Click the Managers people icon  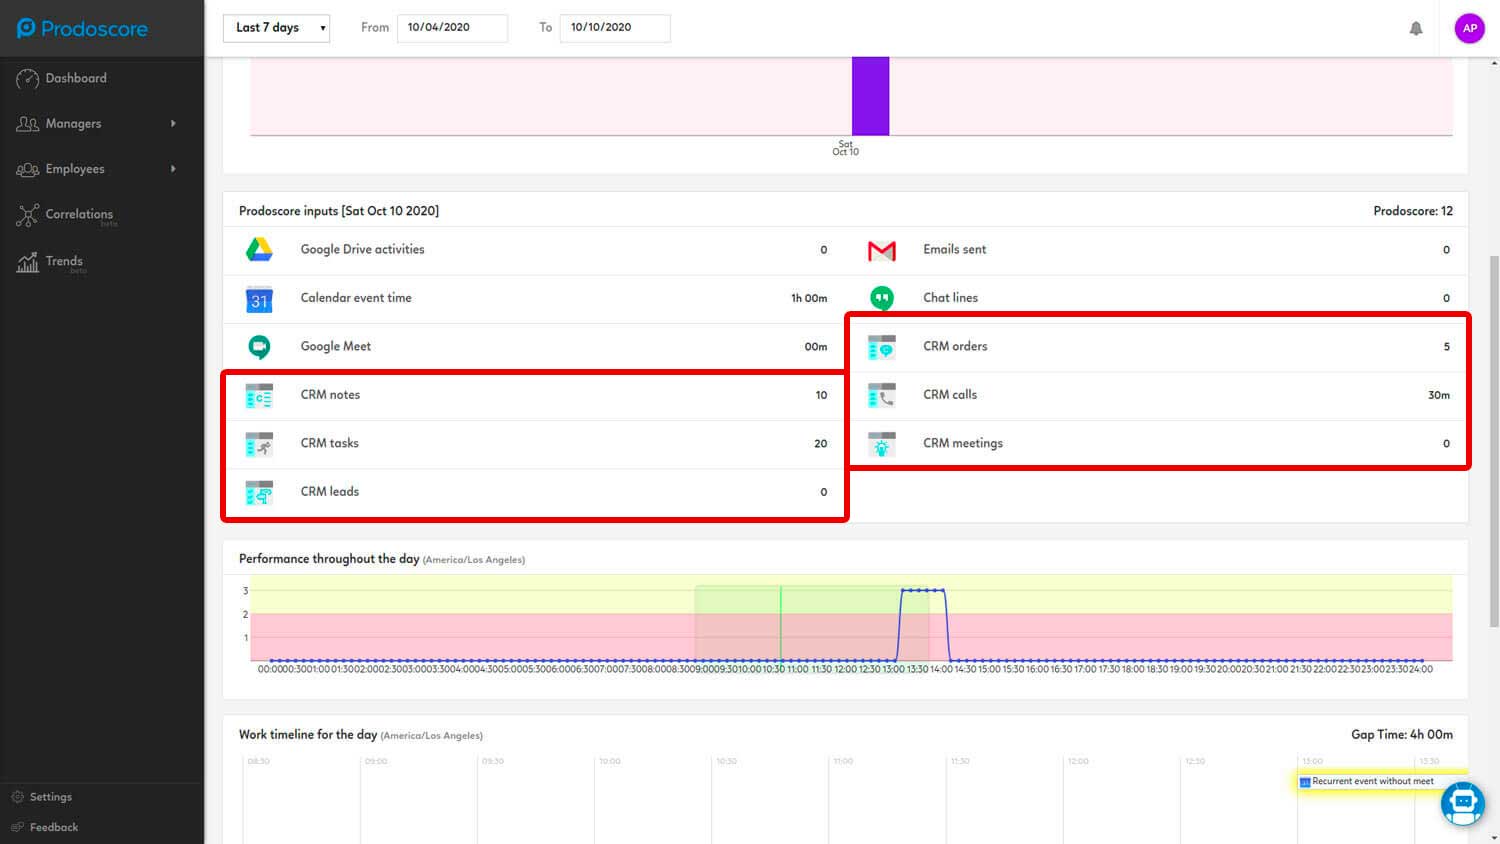point(27,124)
